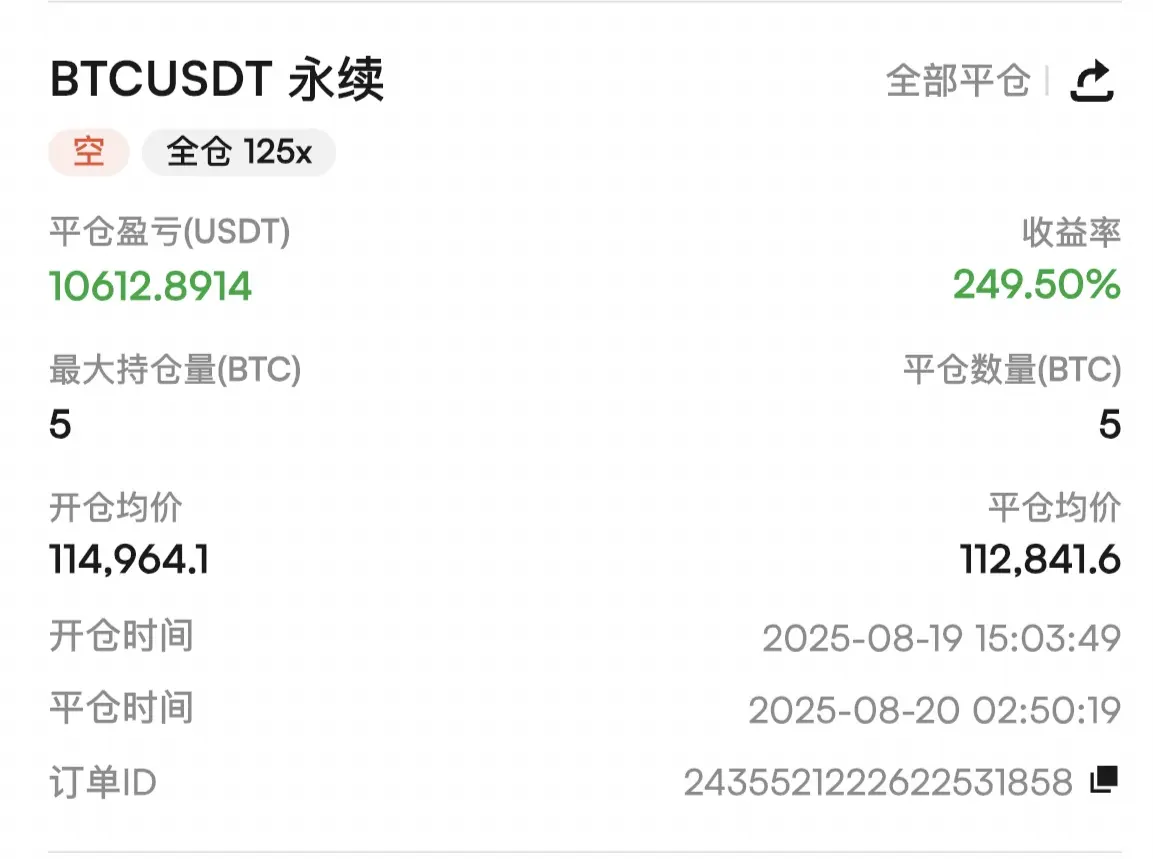Select the opening average price 114,964.1
Screen dimensions: 1153x859
pyautogui.click(x=129, y=560)
